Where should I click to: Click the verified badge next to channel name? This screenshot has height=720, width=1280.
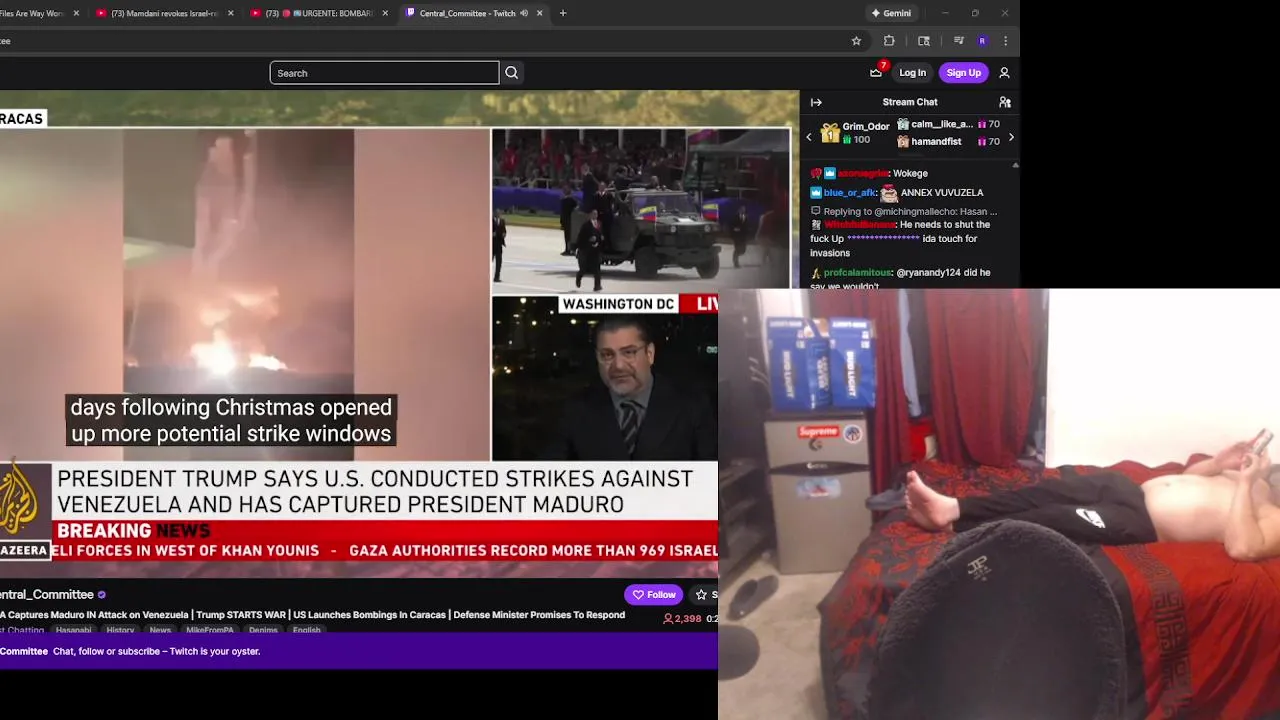click(101, 595)
